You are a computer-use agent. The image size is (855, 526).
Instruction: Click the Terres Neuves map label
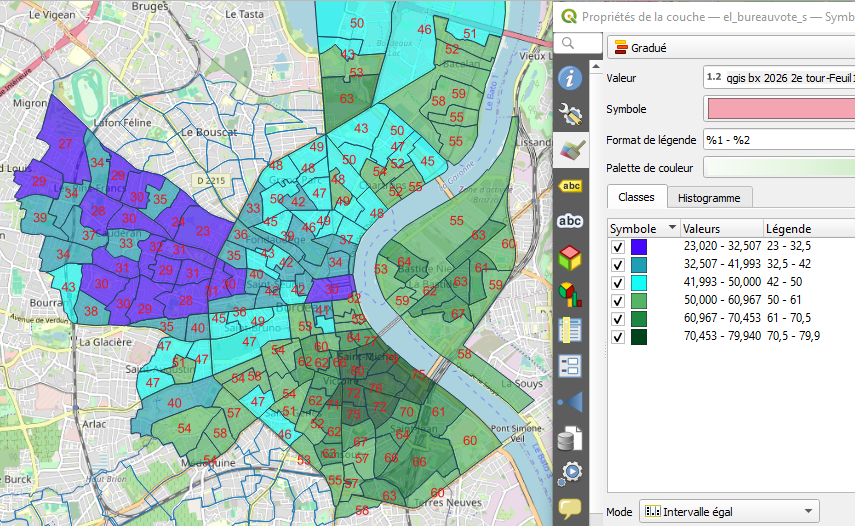tap(448, 503)
